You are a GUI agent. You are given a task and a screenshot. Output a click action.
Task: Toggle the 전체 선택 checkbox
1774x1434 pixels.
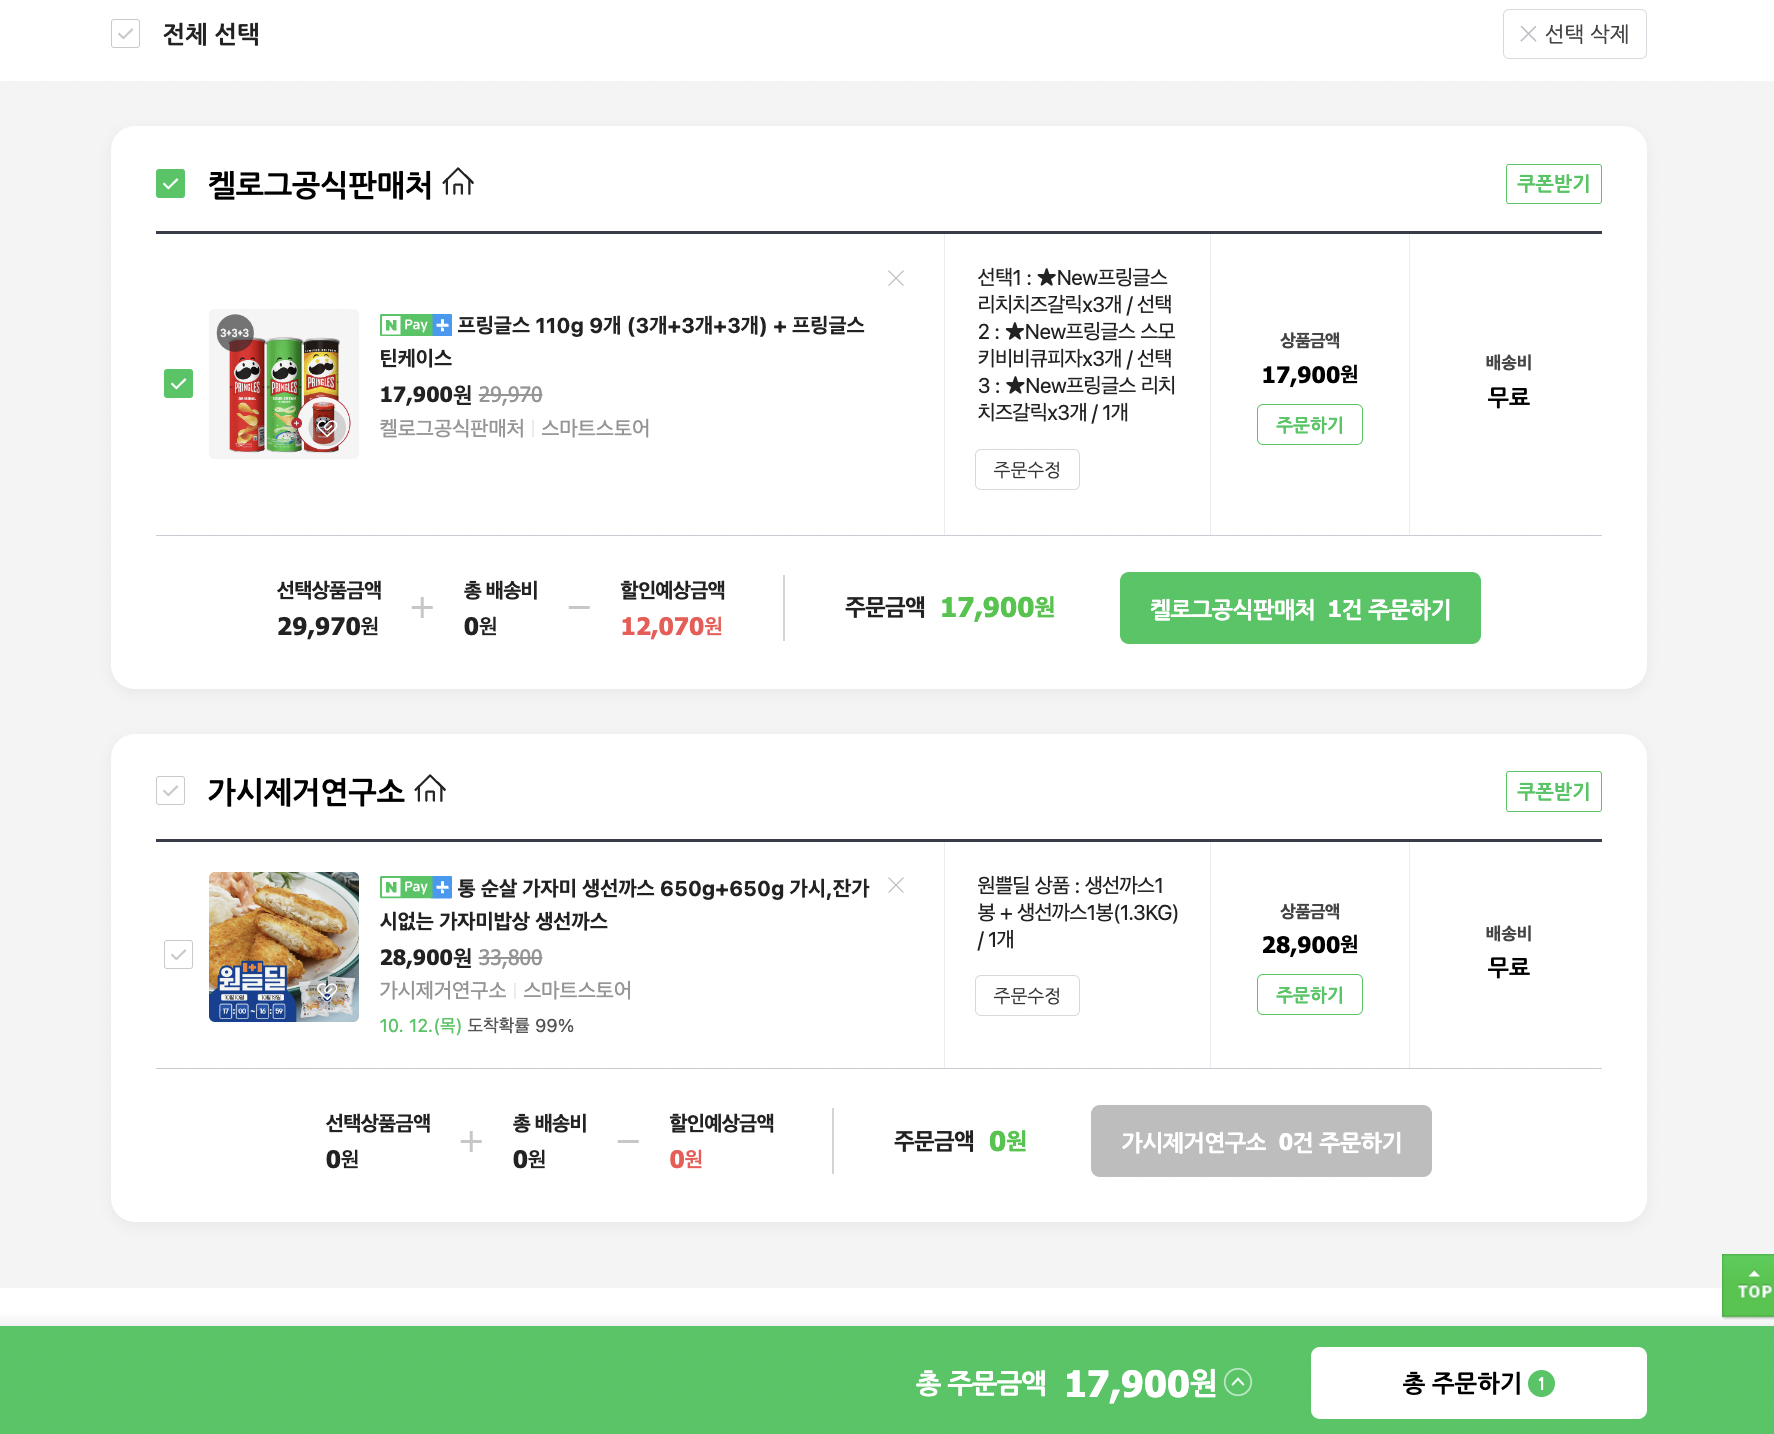coord(125,34)
